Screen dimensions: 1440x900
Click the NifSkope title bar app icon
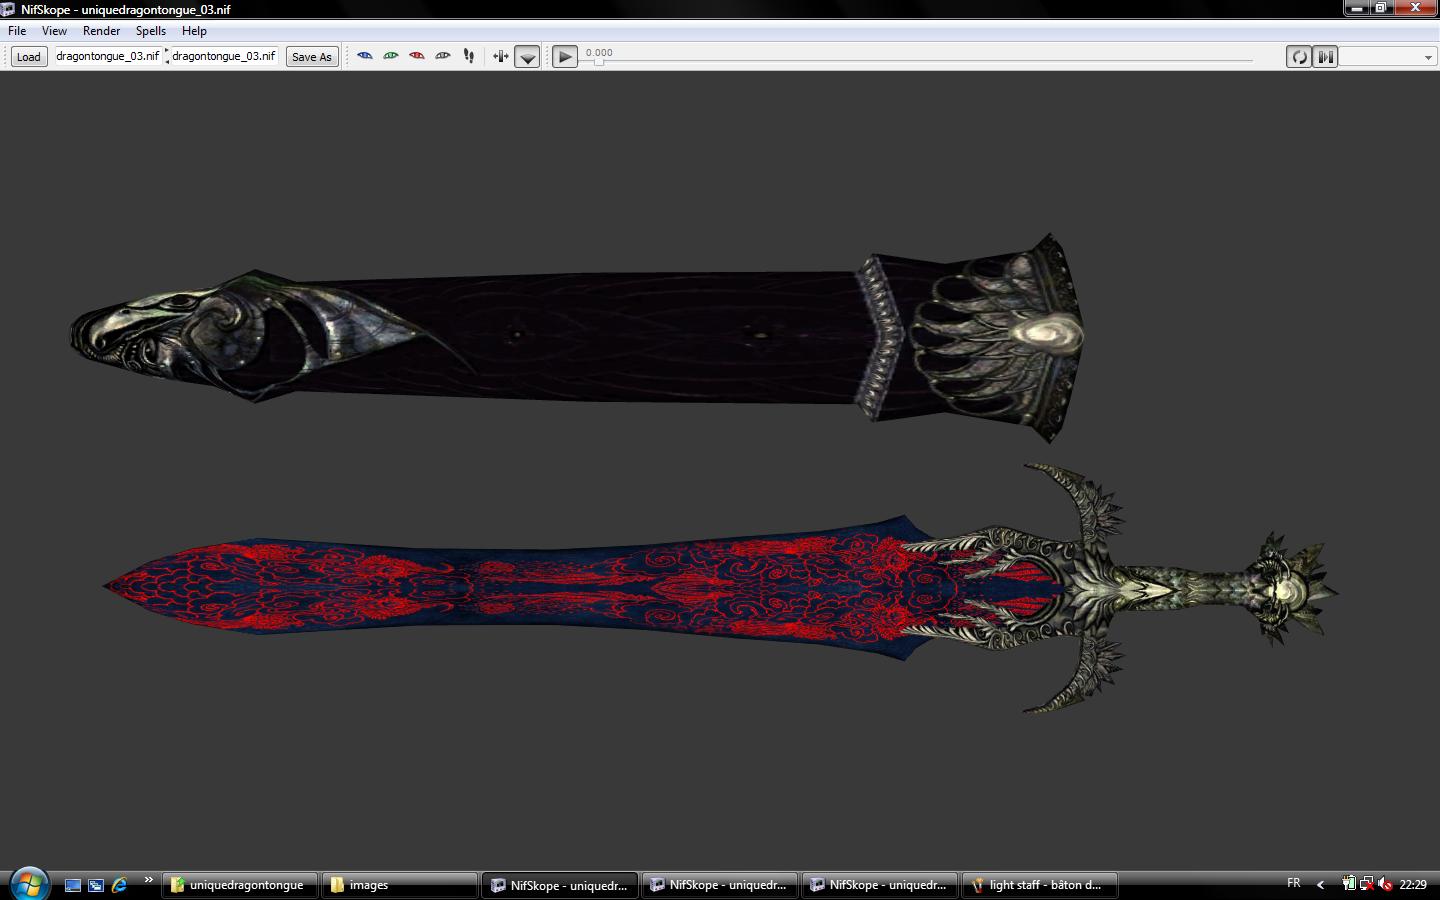[8, 9]
